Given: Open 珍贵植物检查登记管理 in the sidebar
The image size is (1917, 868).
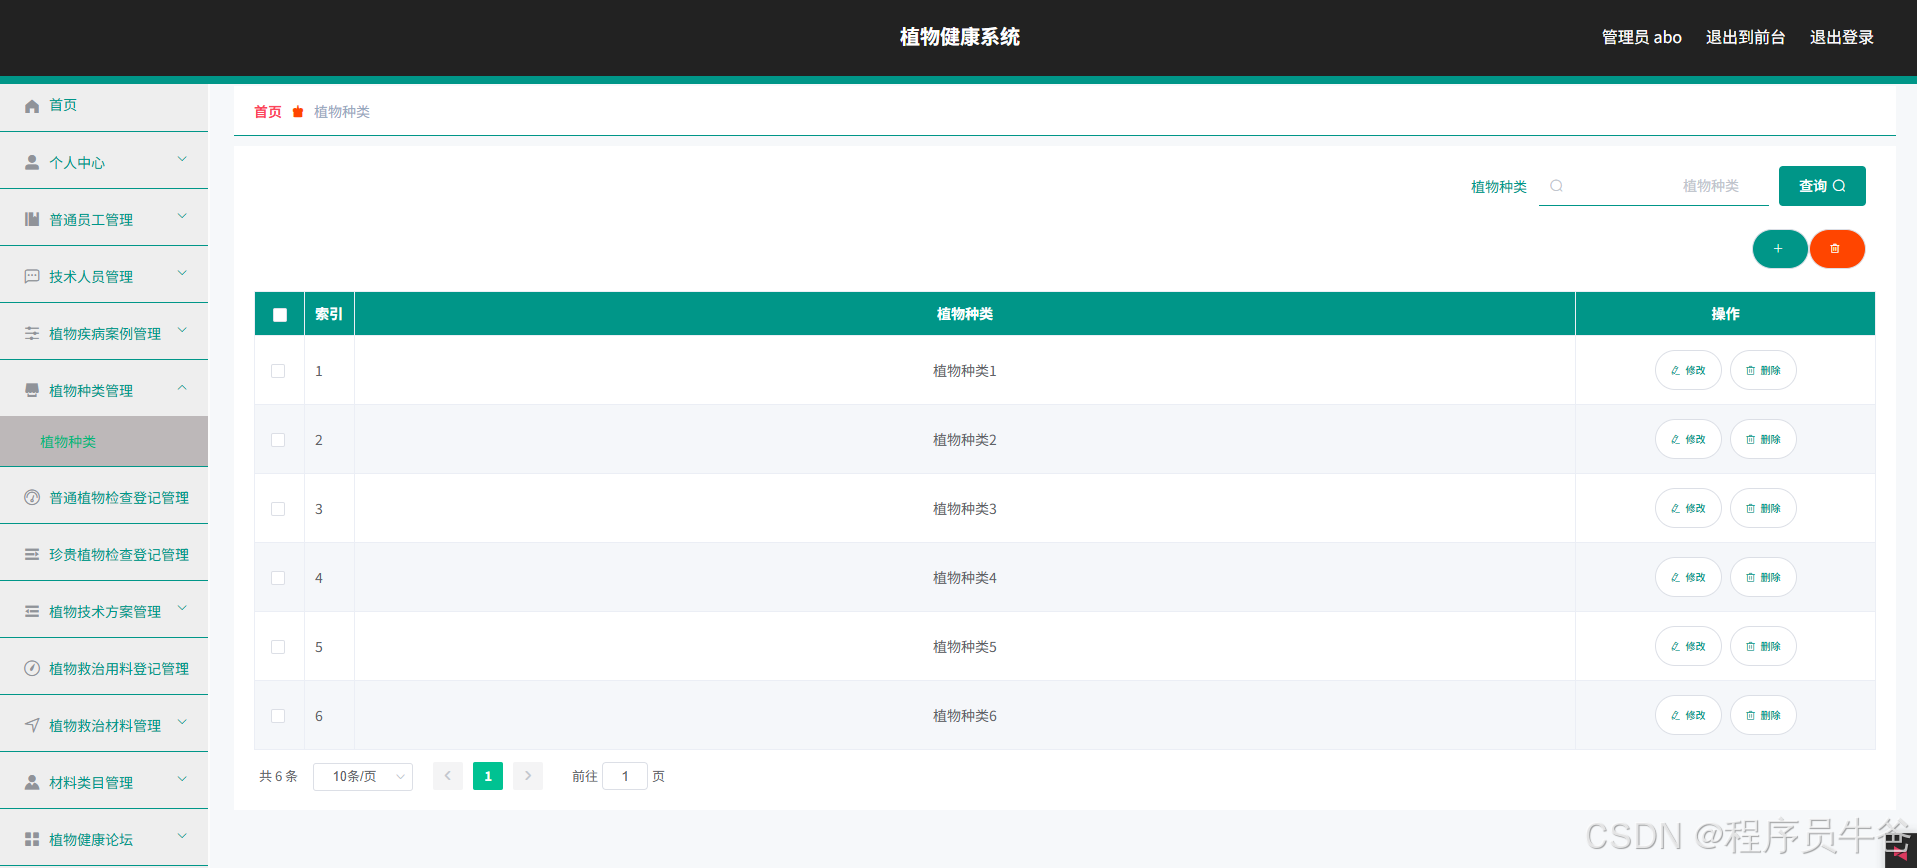Looking at the screenshot, I should [104, 554].
